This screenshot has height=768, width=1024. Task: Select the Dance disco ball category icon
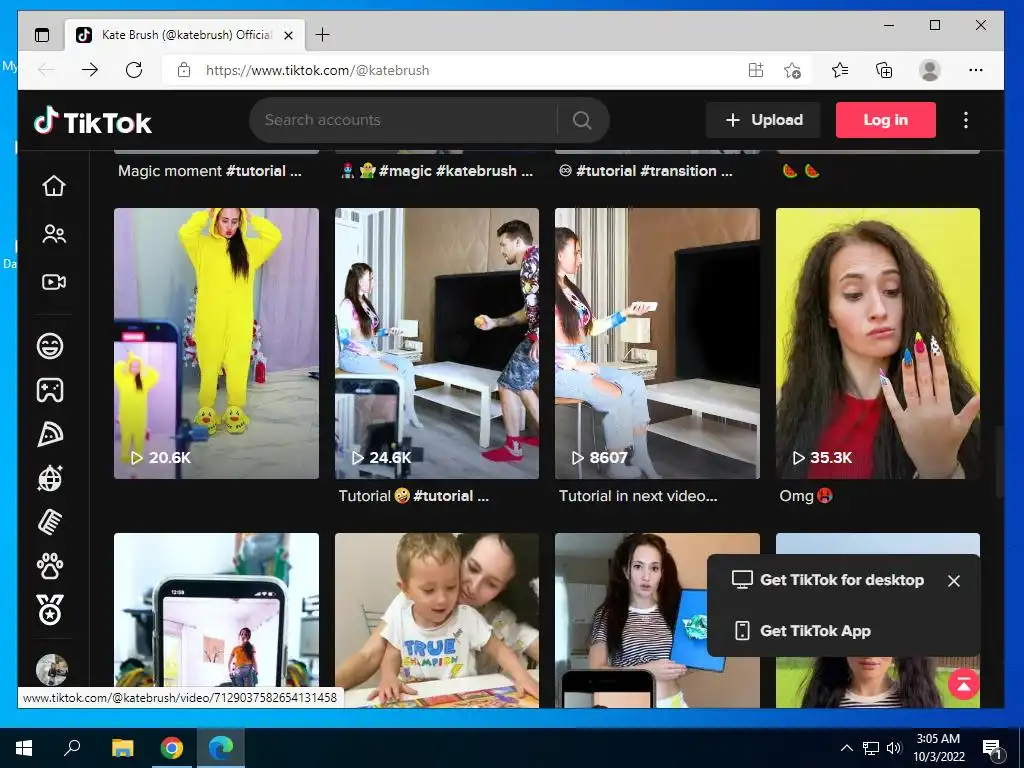click(x=50, y=479)
